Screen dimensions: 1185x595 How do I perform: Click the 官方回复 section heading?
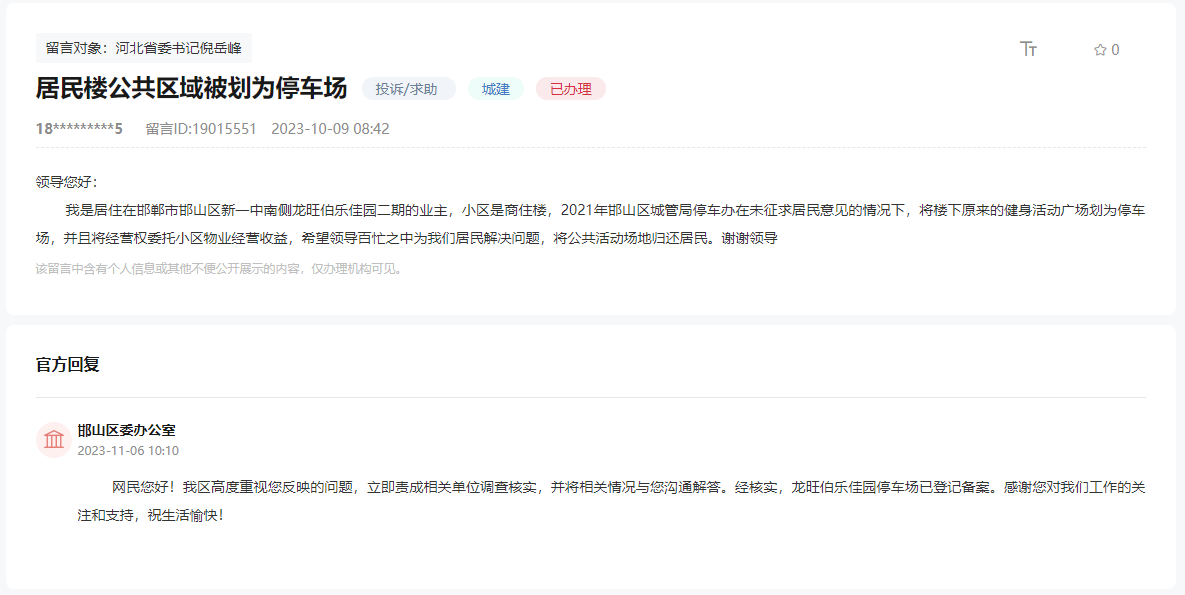pos(68,364)
